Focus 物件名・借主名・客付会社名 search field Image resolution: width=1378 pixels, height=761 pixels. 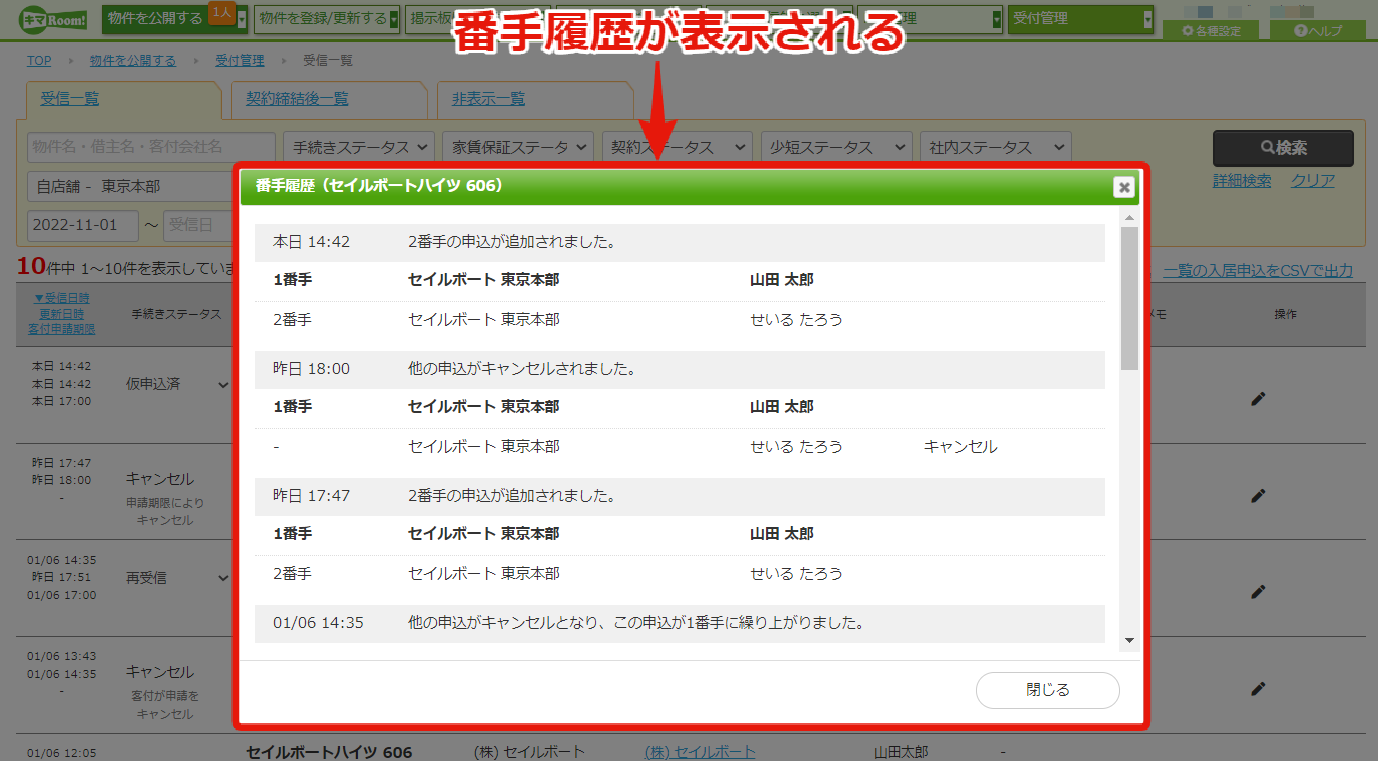pyautogui.click(x=151, y=147)
